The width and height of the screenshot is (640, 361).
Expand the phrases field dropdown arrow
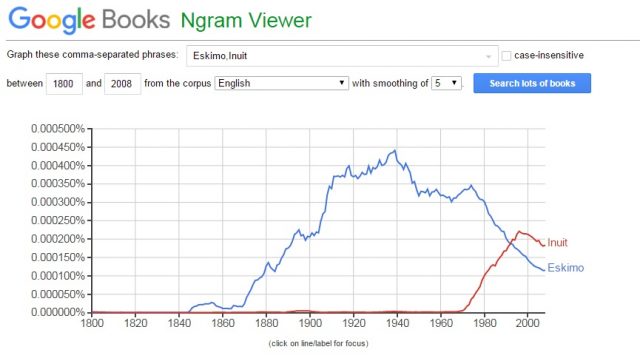click(x=488, y=56)
